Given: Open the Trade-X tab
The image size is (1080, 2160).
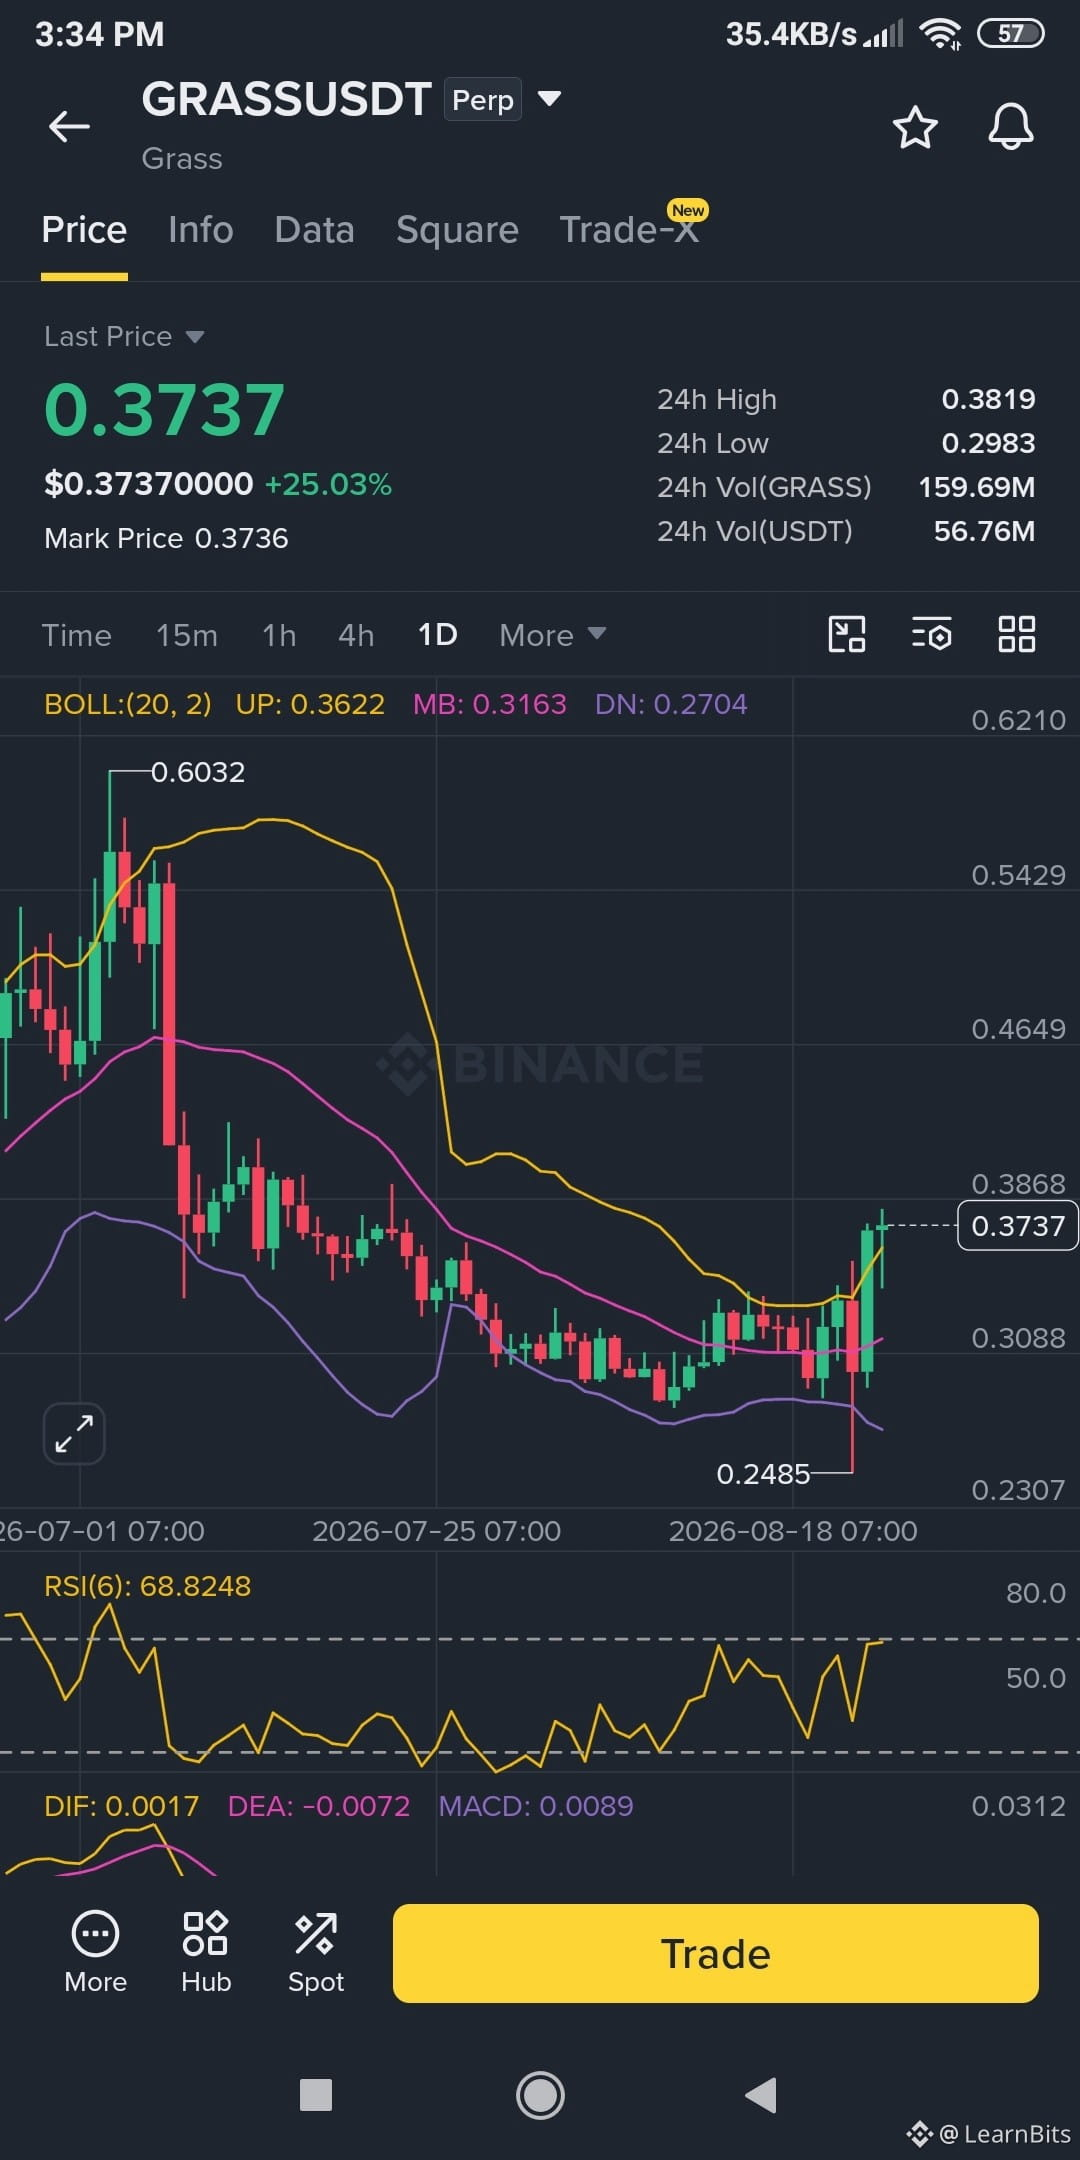Looking at the screenshot, I should click(629, 230).
